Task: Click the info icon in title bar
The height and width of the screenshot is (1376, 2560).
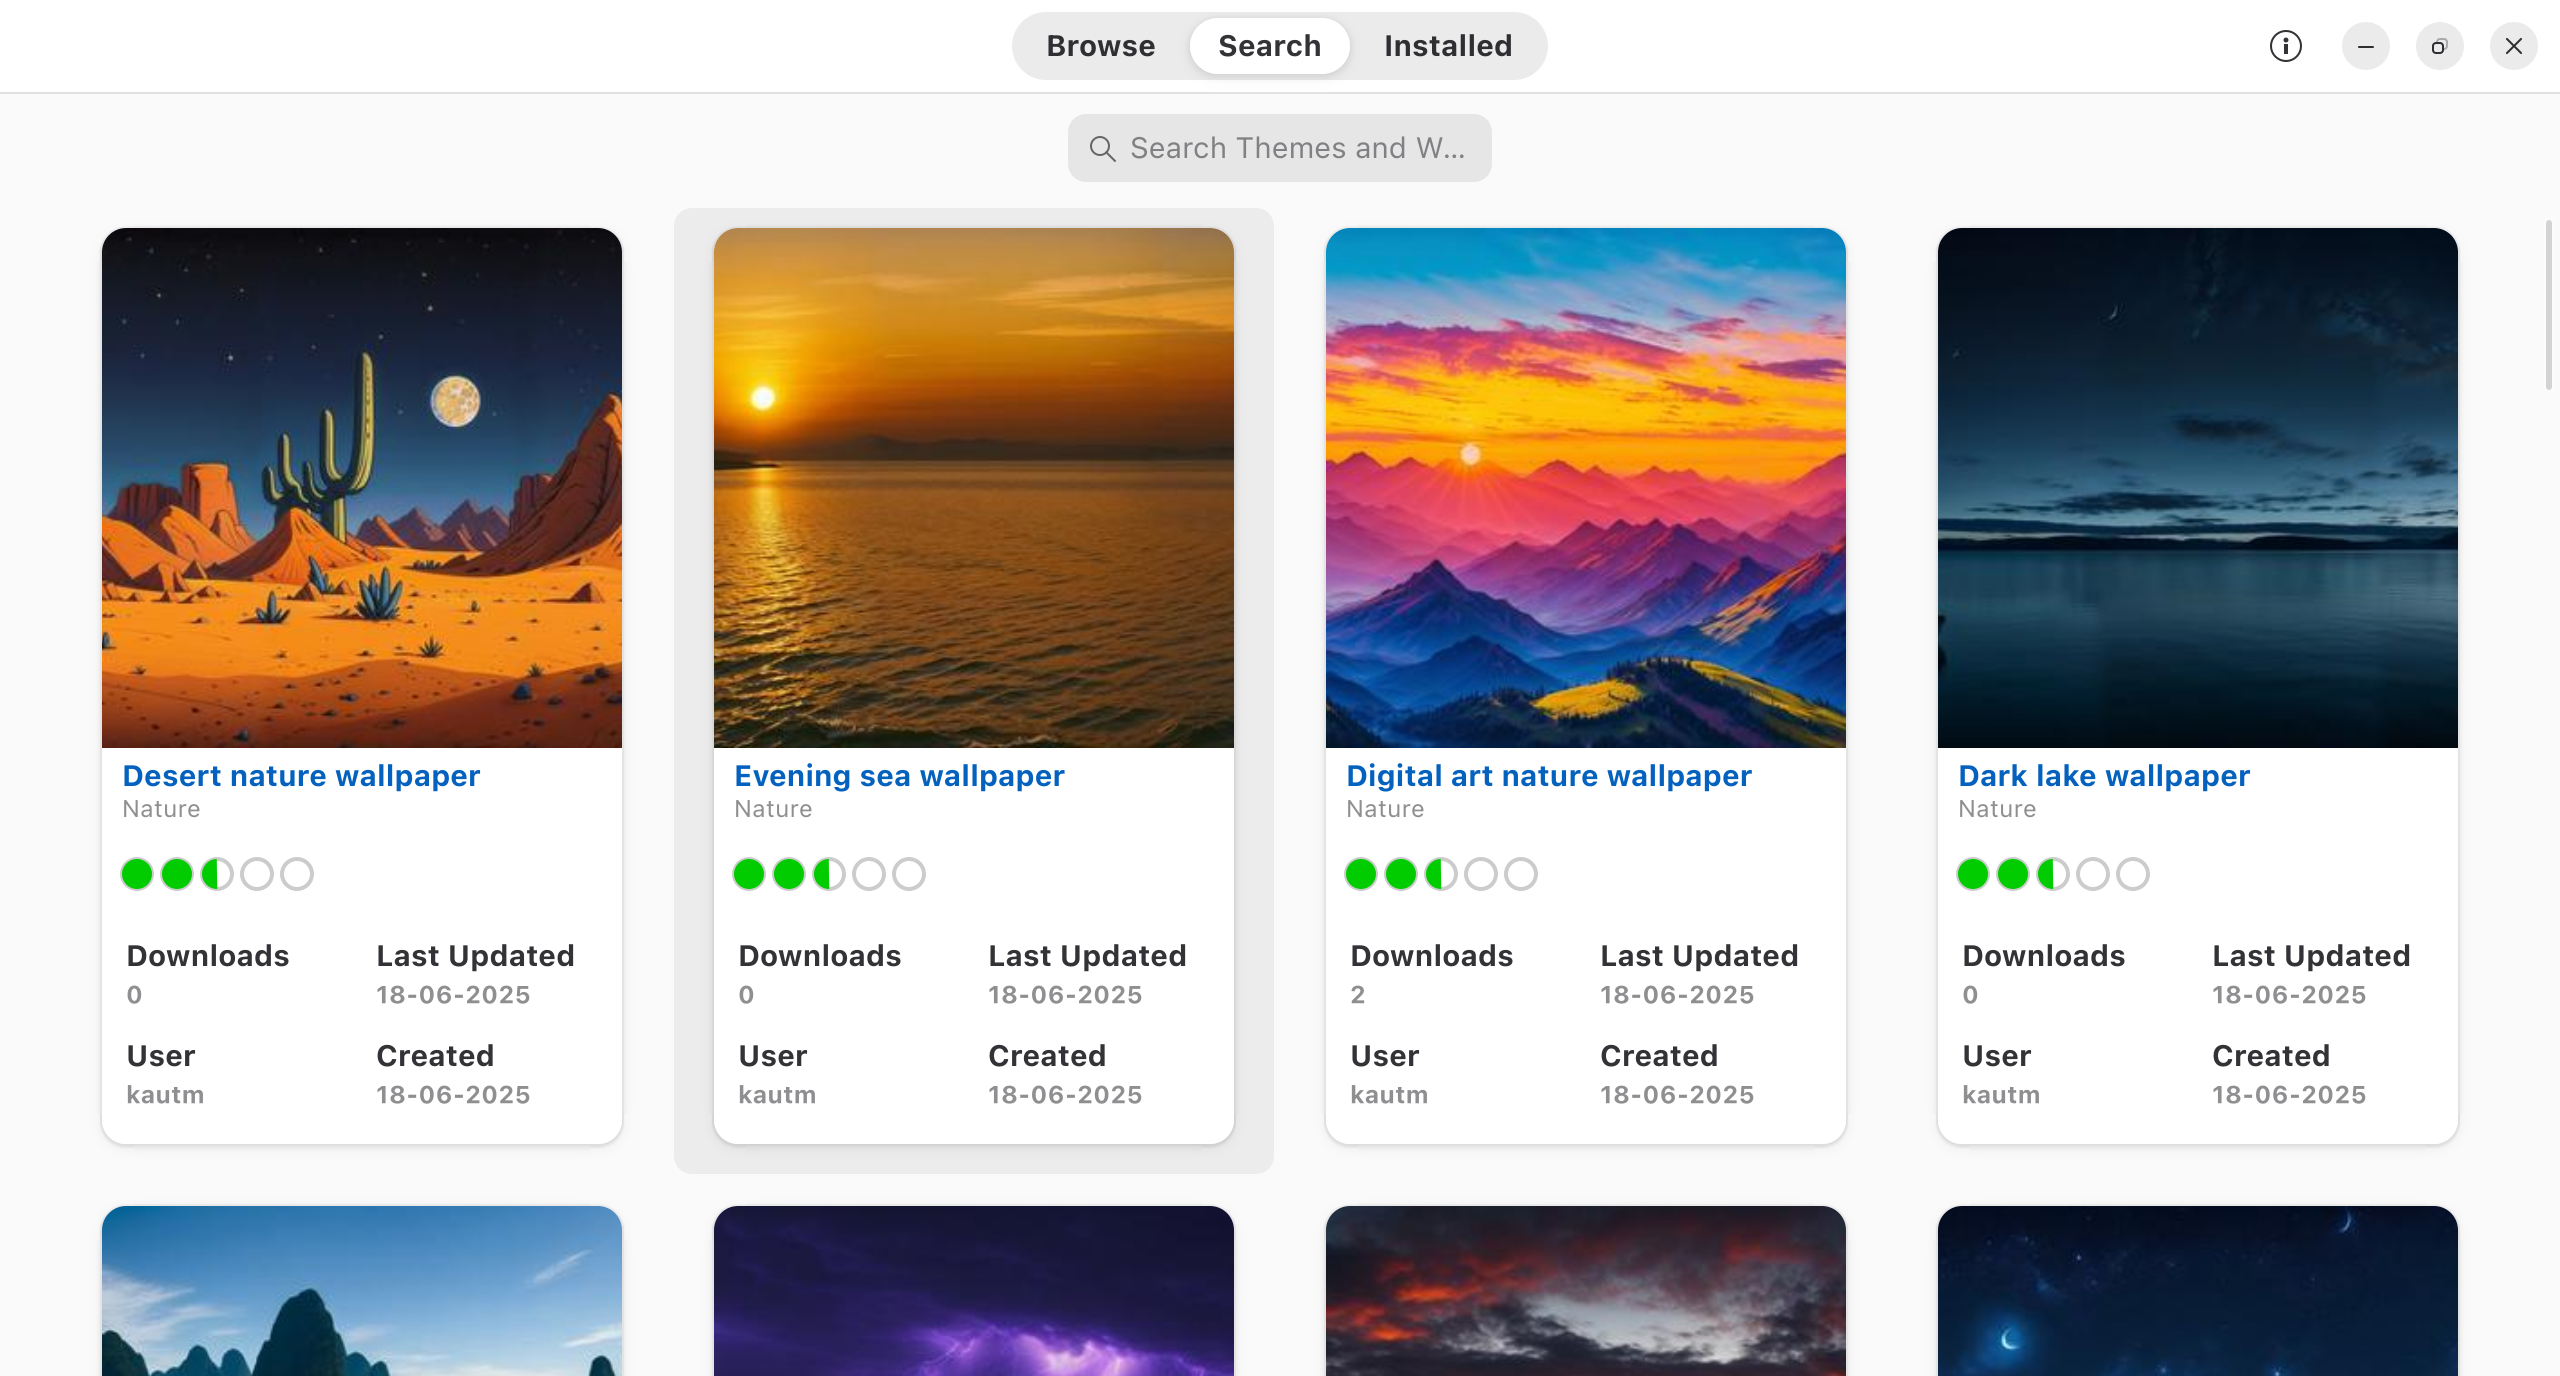Action: (x=2285, y=46)
